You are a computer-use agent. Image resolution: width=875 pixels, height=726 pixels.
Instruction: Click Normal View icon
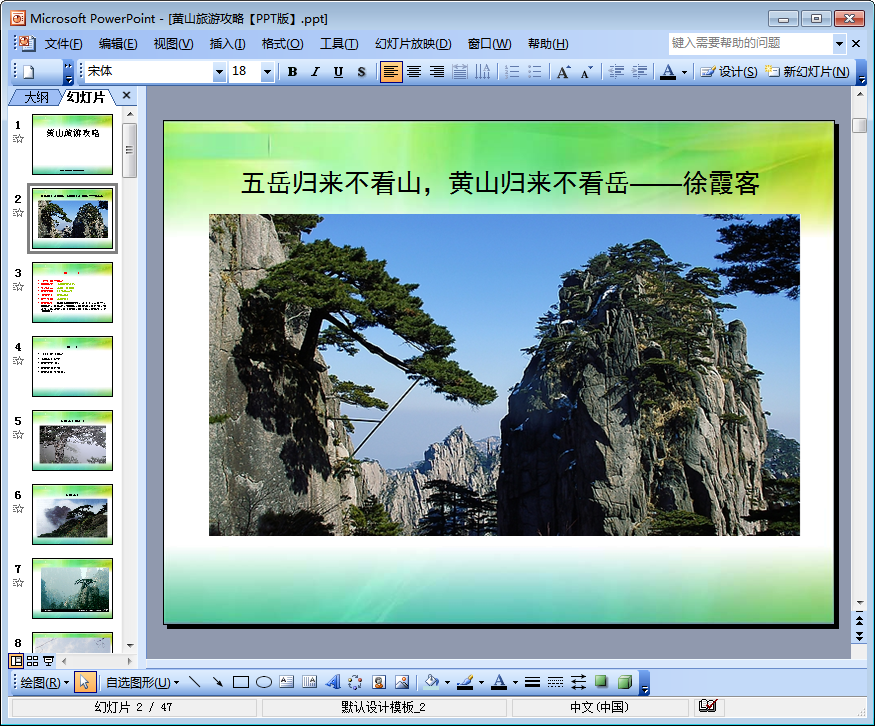[x=16, y=661]
